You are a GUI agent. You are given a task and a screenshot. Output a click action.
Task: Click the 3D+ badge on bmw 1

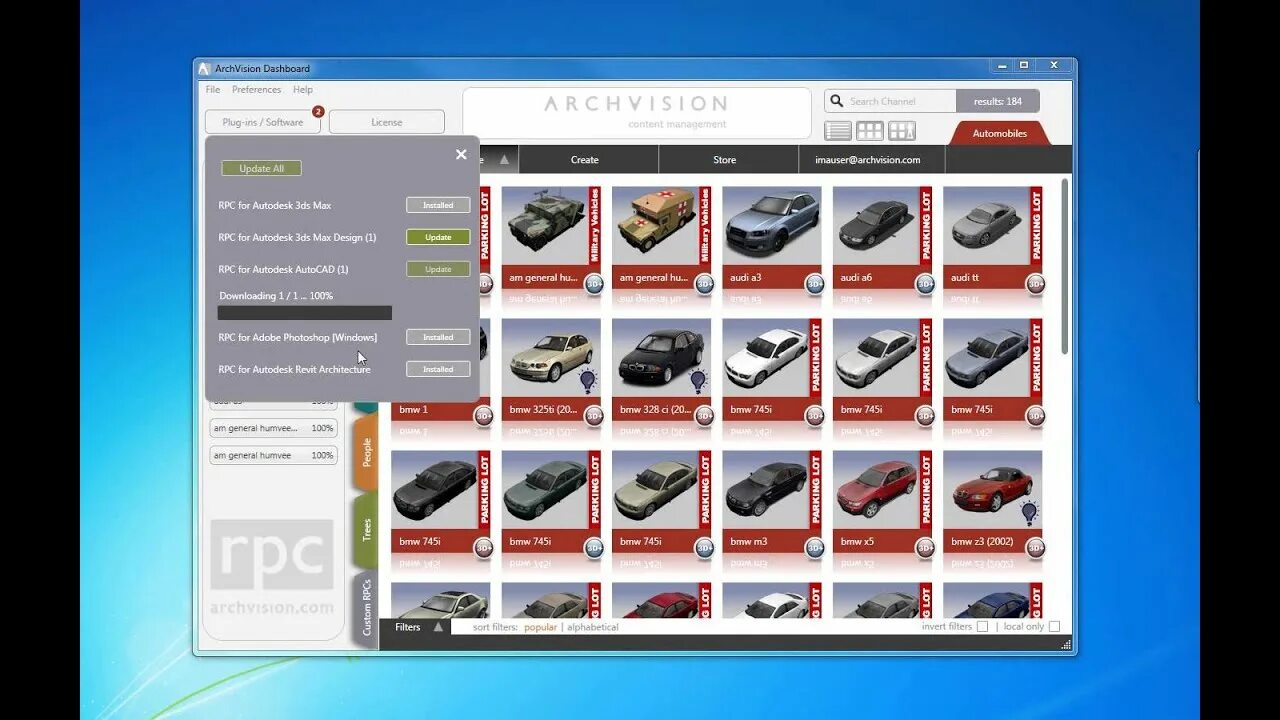[484, 416]
